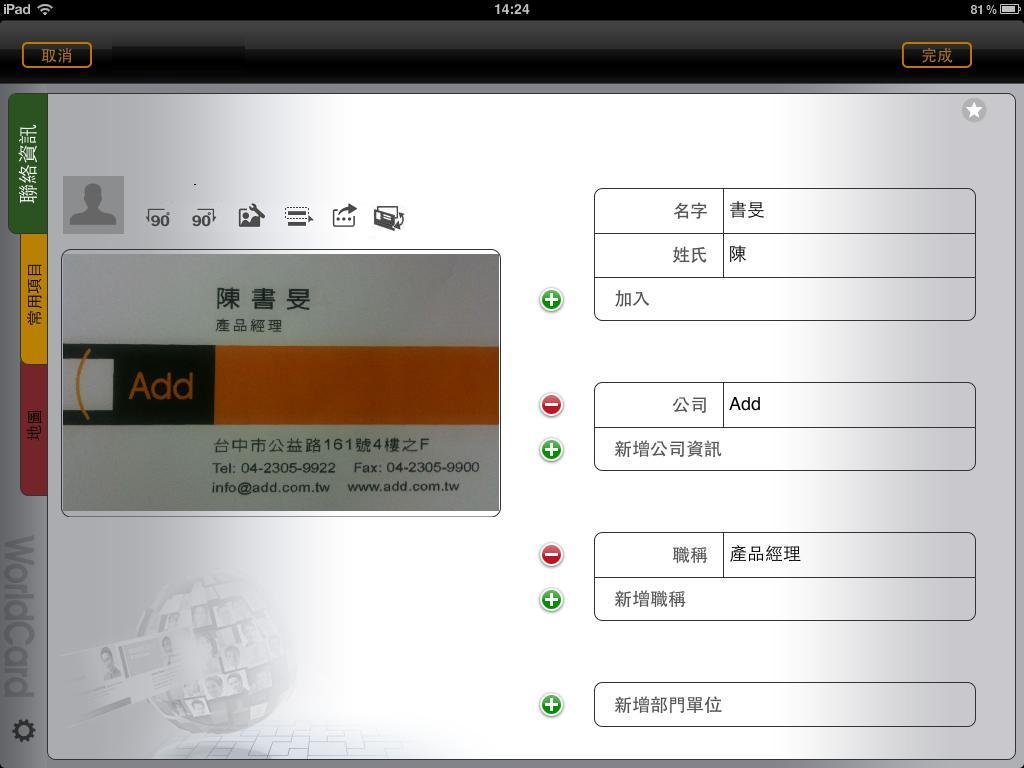Toggle the favorite star icon
The image size is (1024, 768).
[974, 110]
